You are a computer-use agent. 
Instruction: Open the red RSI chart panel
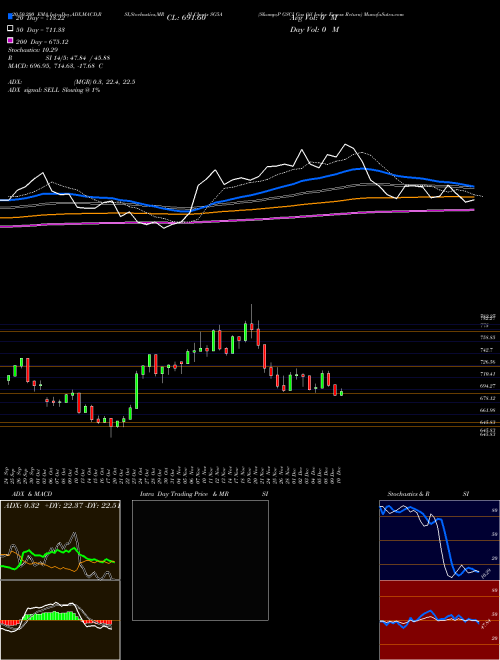(x=439, y=620)
